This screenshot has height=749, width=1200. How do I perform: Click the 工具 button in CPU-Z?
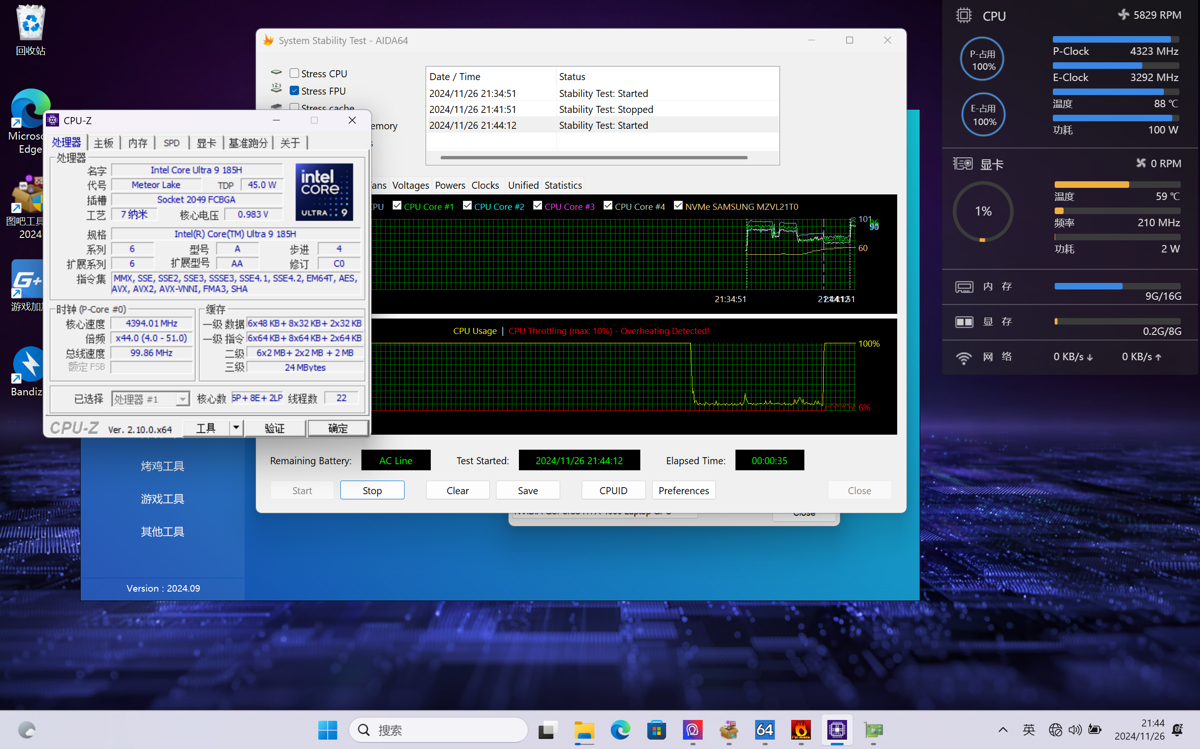point(206,428)
